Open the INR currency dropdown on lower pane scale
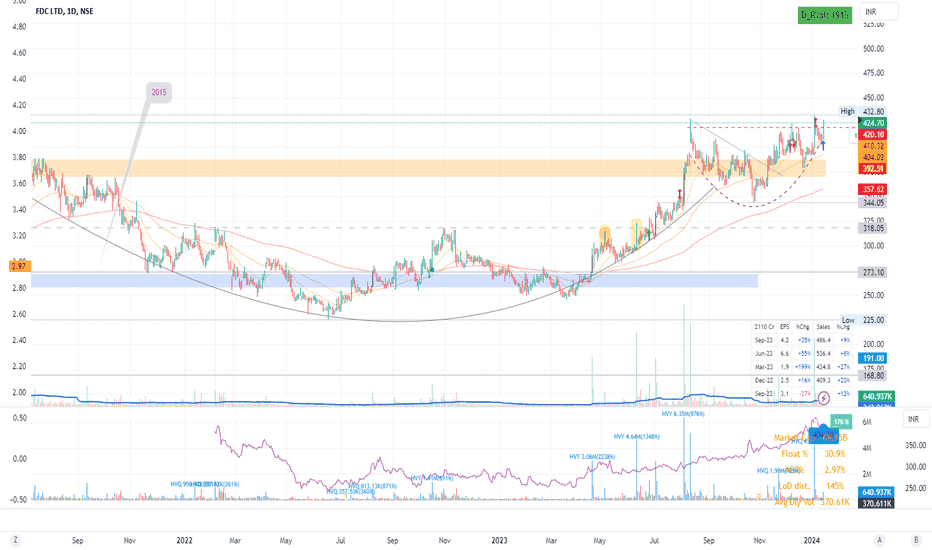 918,419
